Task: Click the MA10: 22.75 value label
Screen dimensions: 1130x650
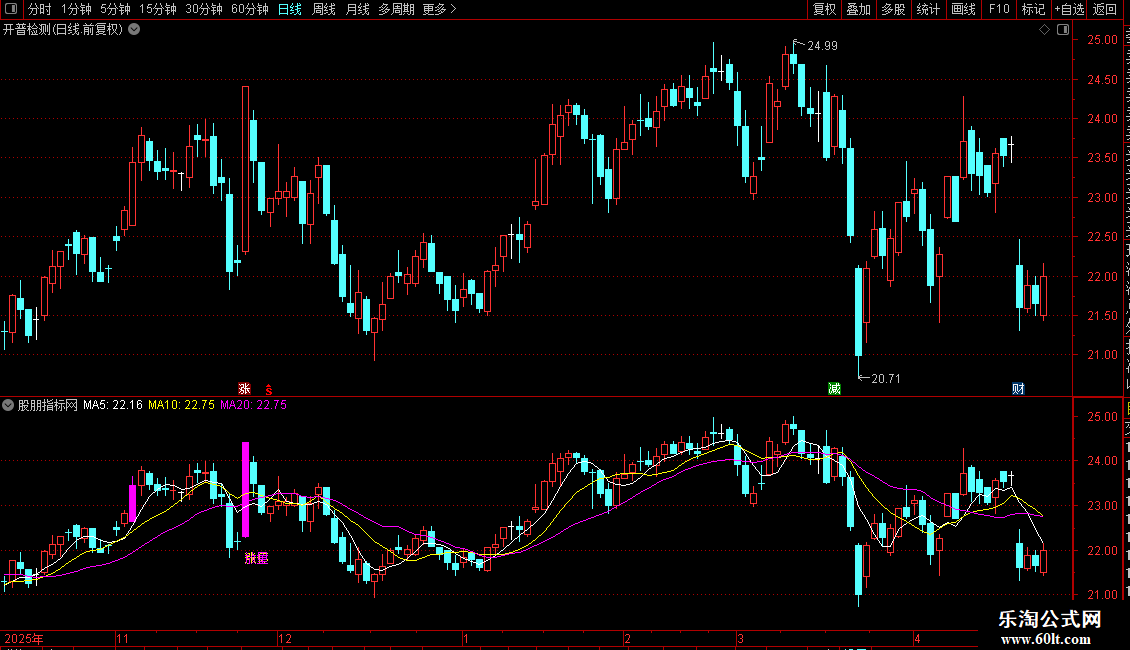Action: (x=182, y=405)
